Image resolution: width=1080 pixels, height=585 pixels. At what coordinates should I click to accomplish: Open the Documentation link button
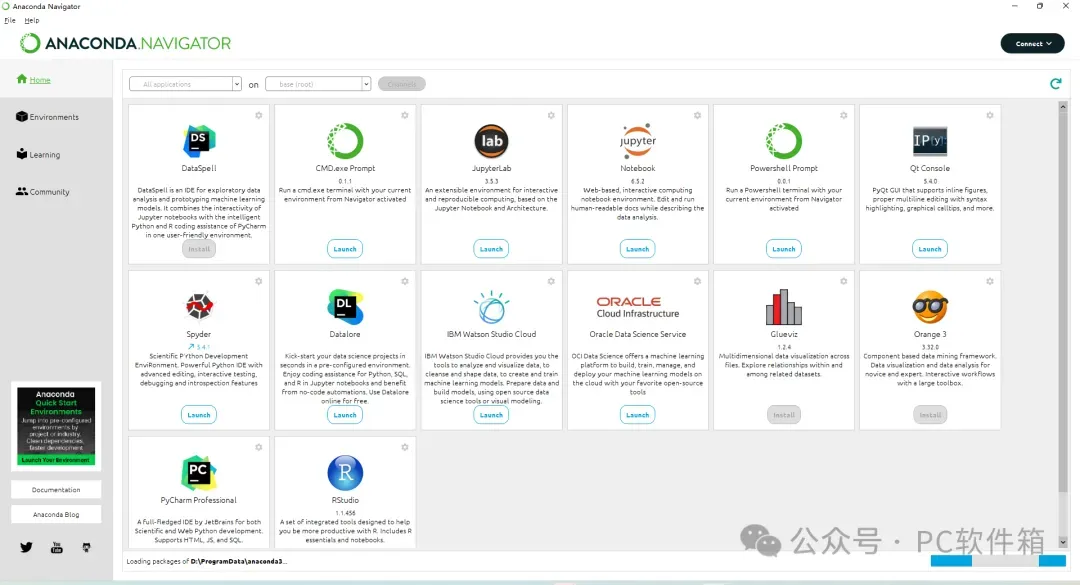click(56, 490)
